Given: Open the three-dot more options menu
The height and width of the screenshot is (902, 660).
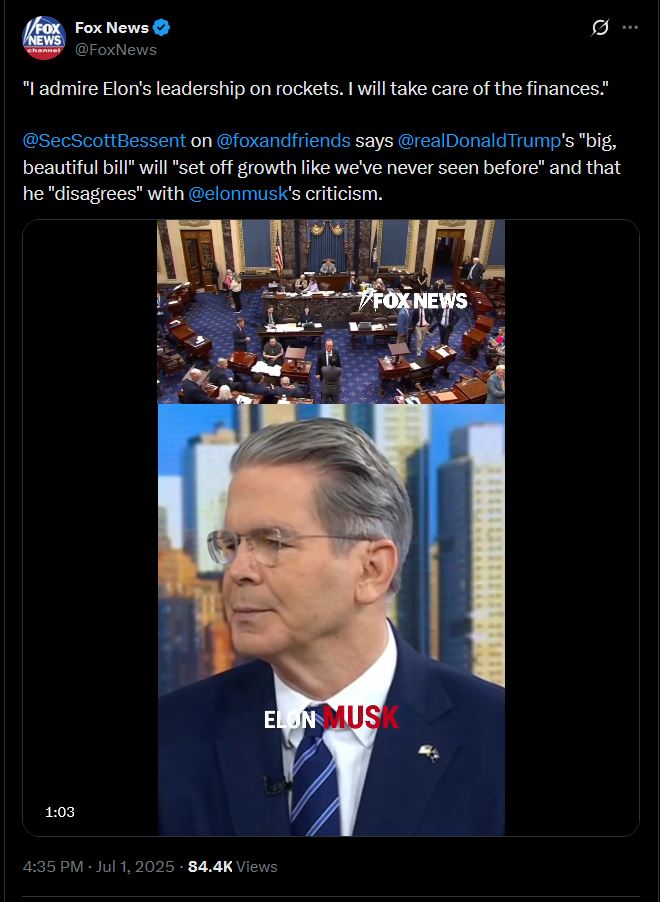Looking at the screenshot, I should click(x=631, y=28).
